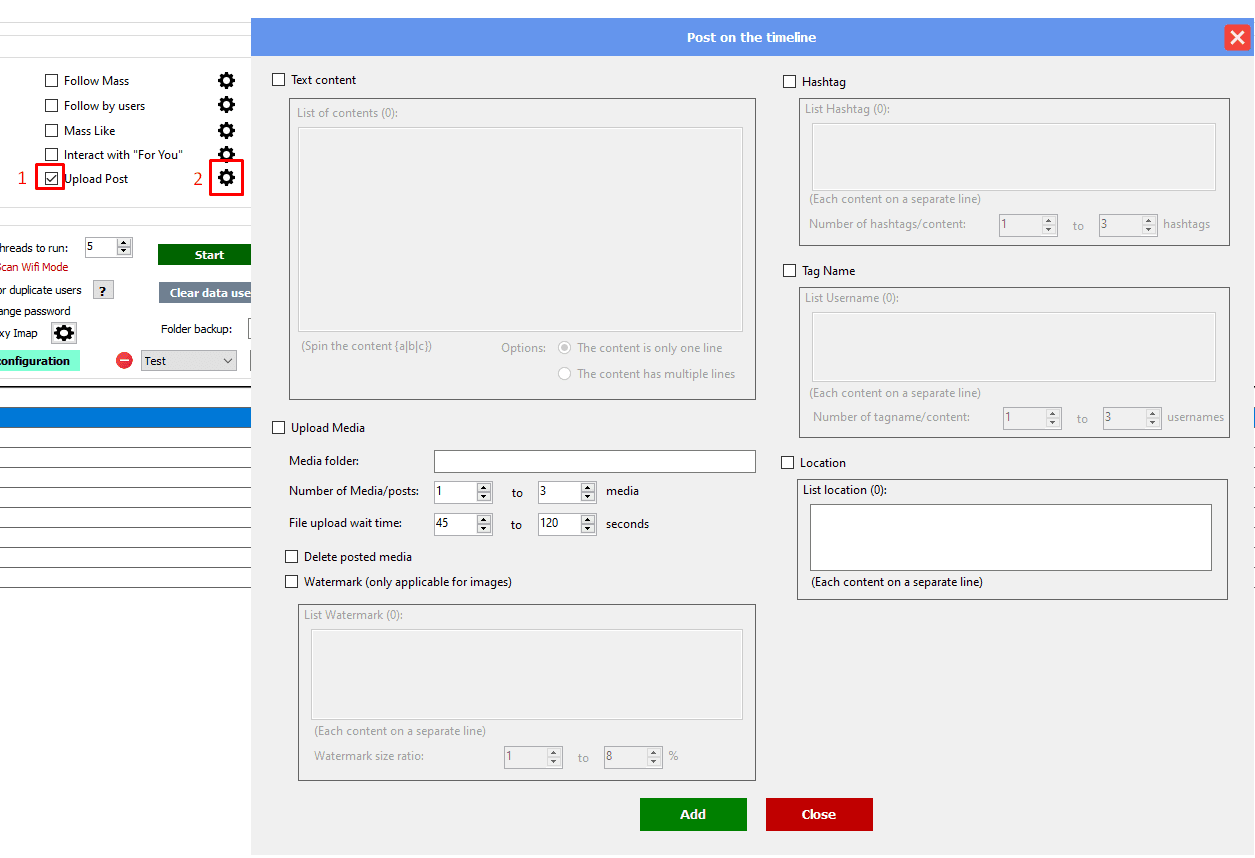
Task: Enable the Follow by users checkbox
Action: click(x=51, y=105)
